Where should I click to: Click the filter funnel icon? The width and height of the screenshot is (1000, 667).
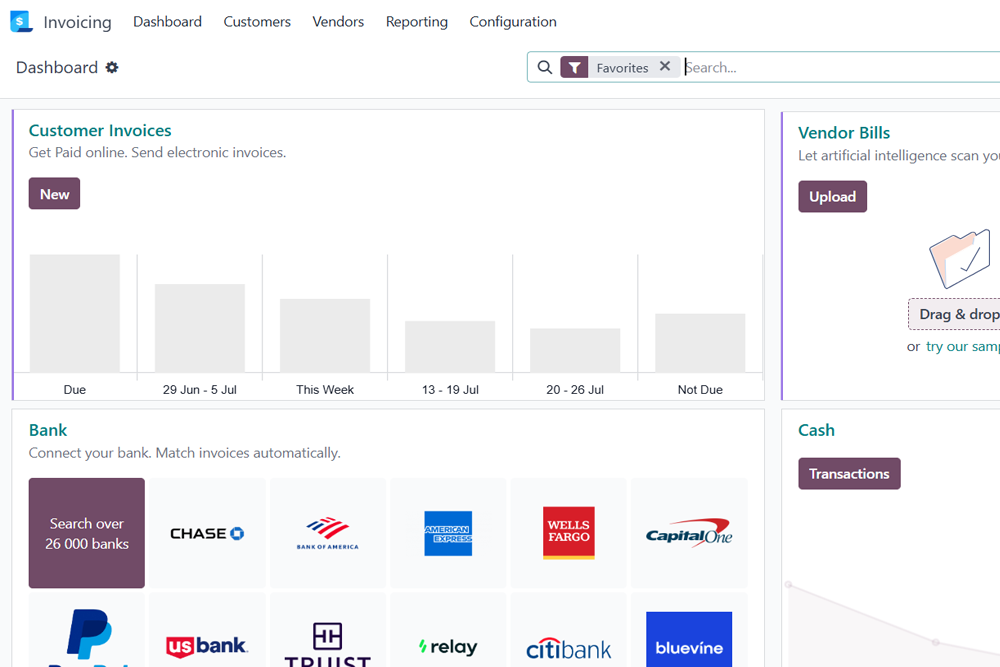tap(574, 68)
